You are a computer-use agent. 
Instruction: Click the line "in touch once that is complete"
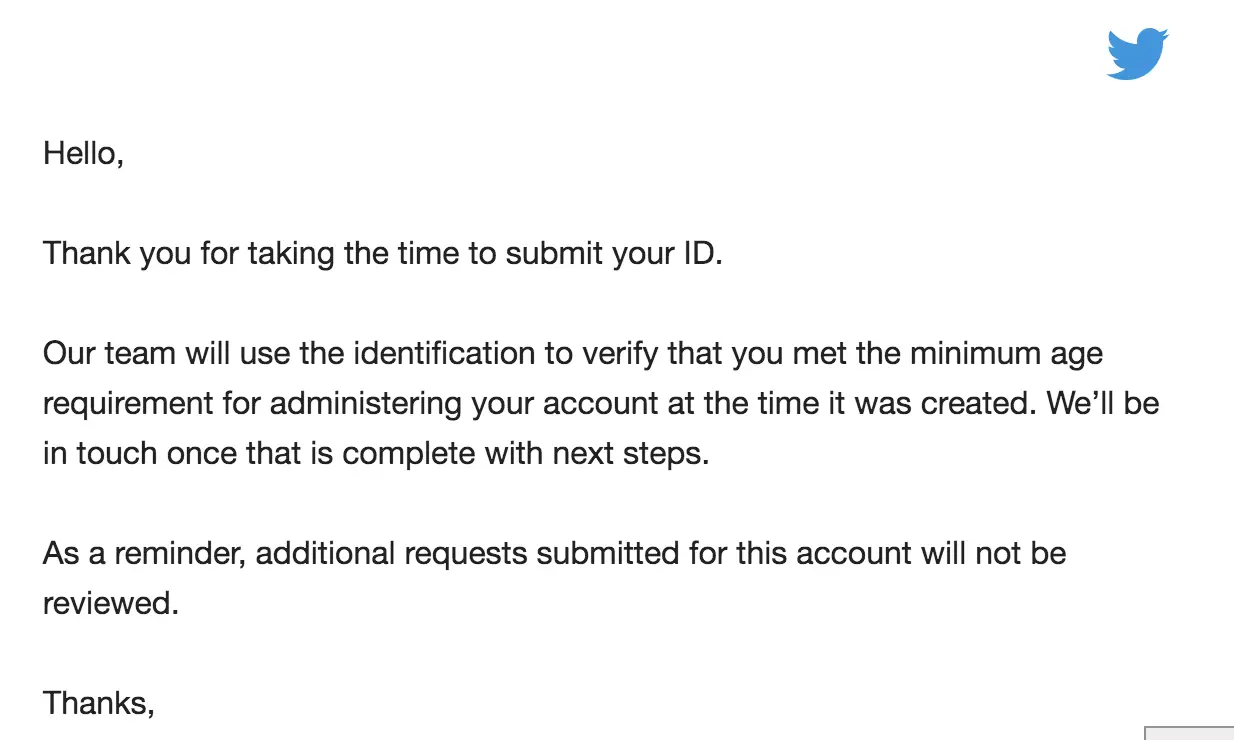click(376, 454)
